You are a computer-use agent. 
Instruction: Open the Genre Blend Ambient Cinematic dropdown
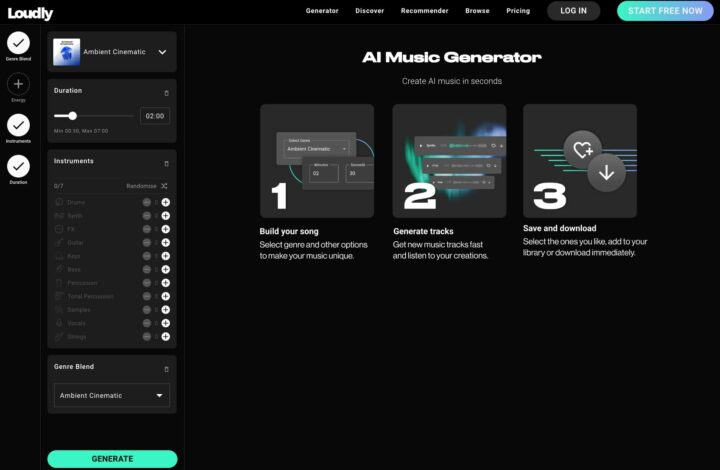click(x=112, y=396)
